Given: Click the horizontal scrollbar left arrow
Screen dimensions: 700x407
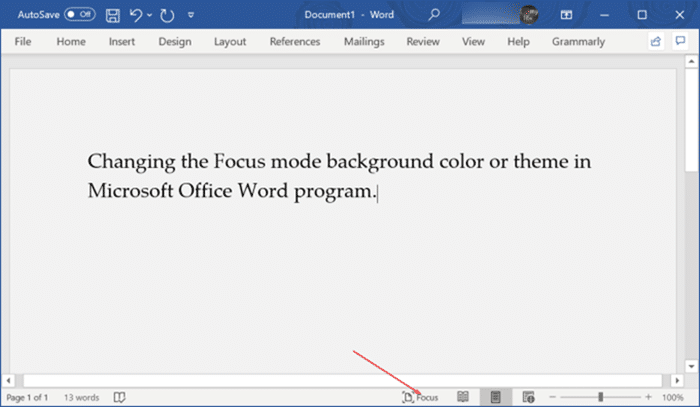Looking at the screenshot, I should (8, 381).
